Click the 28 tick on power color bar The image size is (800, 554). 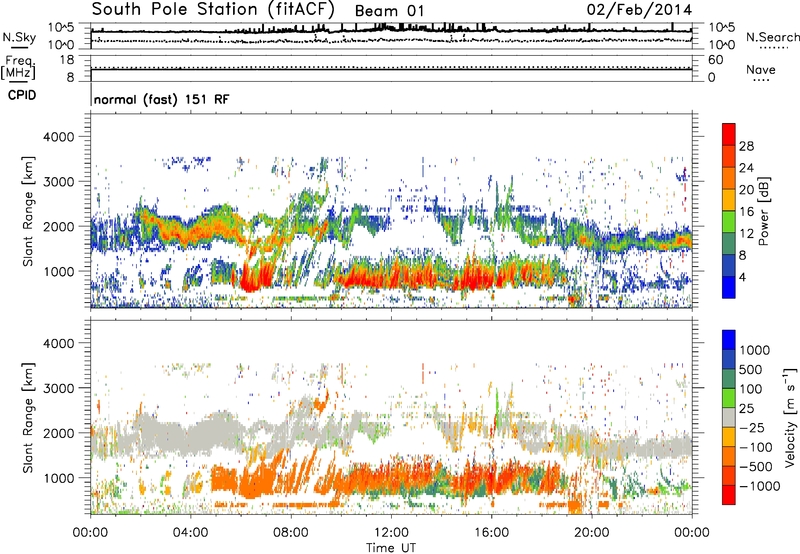pyautogui.click(x=746, y=146)
